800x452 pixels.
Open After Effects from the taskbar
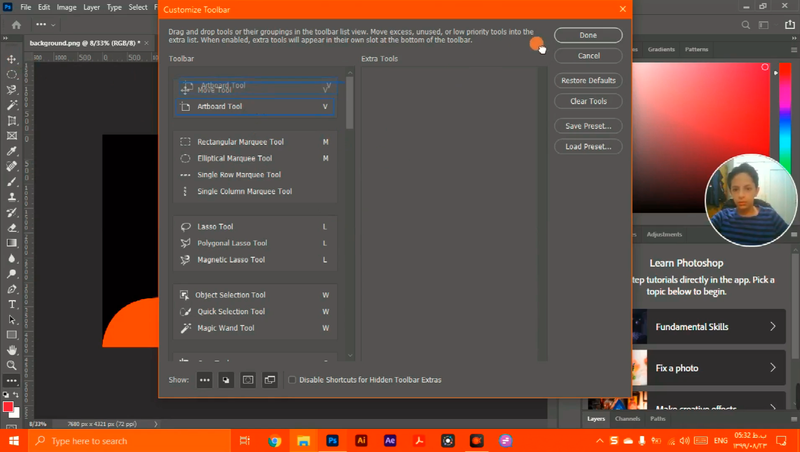[x=390, y=440]
